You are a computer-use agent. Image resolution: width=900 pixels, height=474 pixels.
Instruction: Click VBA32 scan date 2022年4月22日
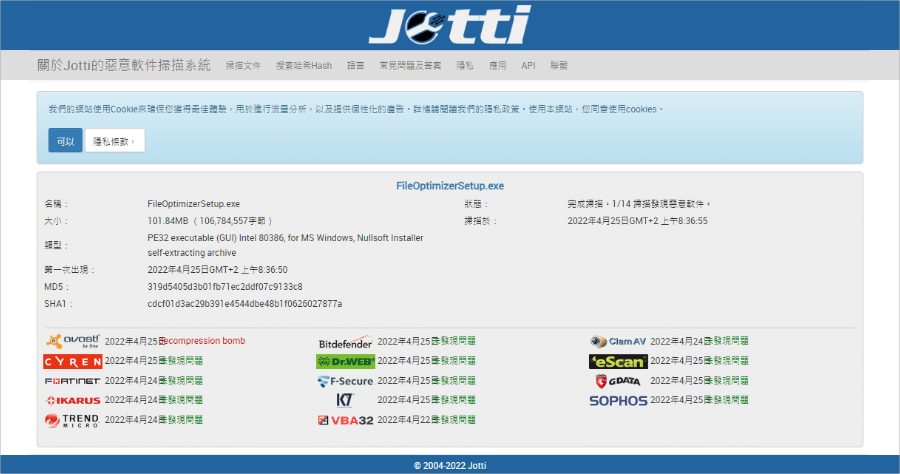coord(409,420)
